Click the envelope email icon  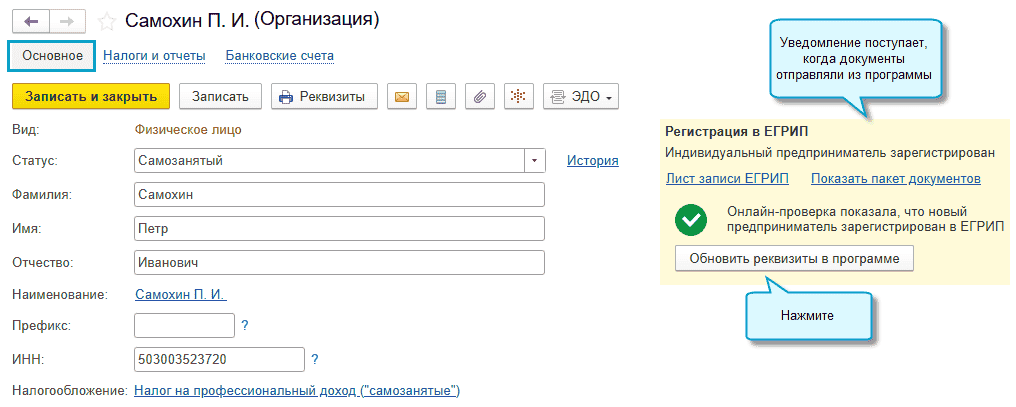tap(402, 97)
